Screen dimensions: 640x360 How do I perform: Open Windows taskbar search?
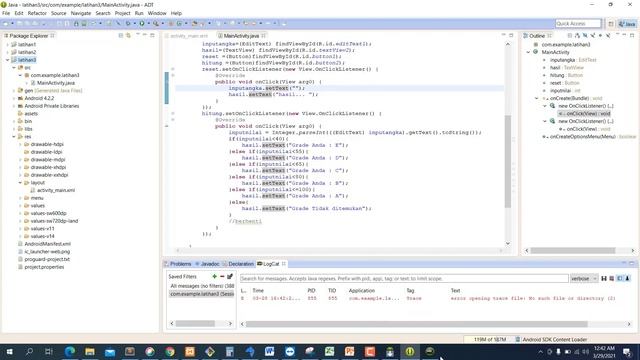(29, 351)
